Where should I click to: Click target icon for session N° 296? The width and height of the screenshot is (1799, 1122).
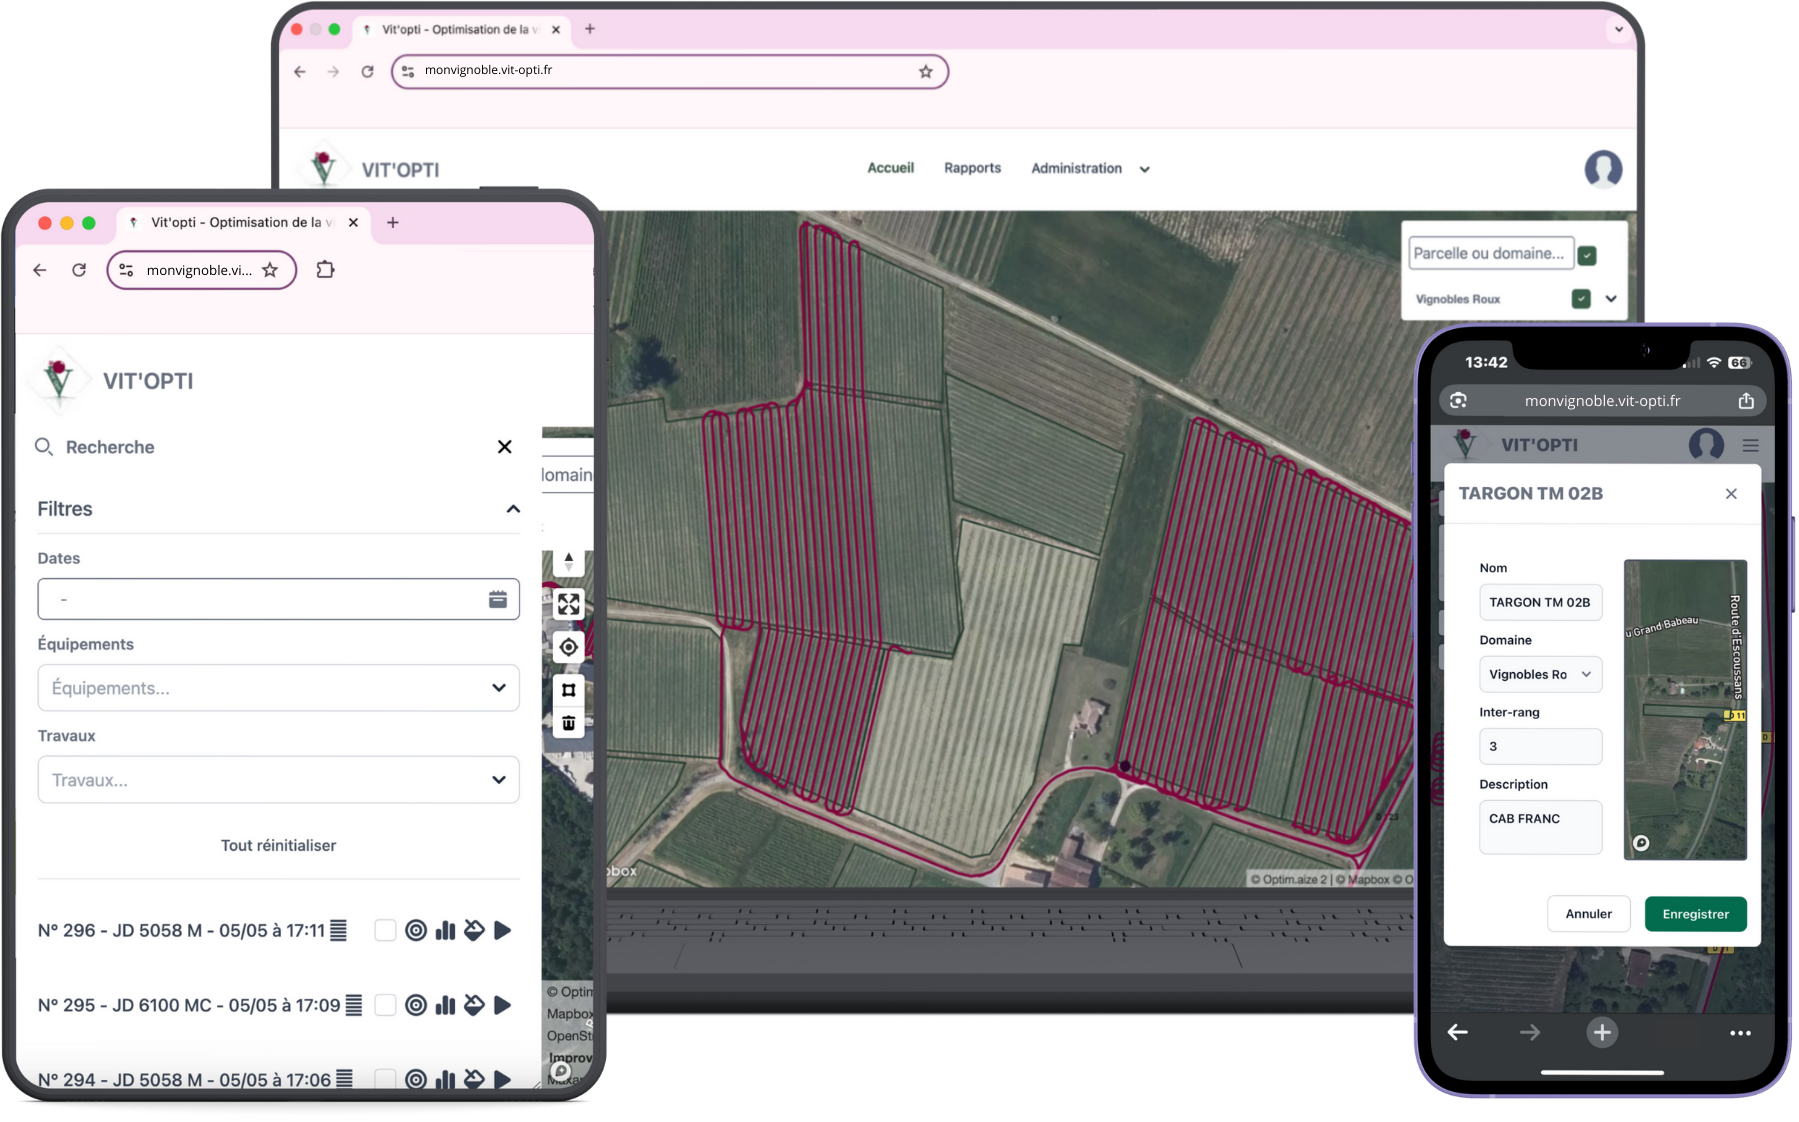tap(416, 931)
